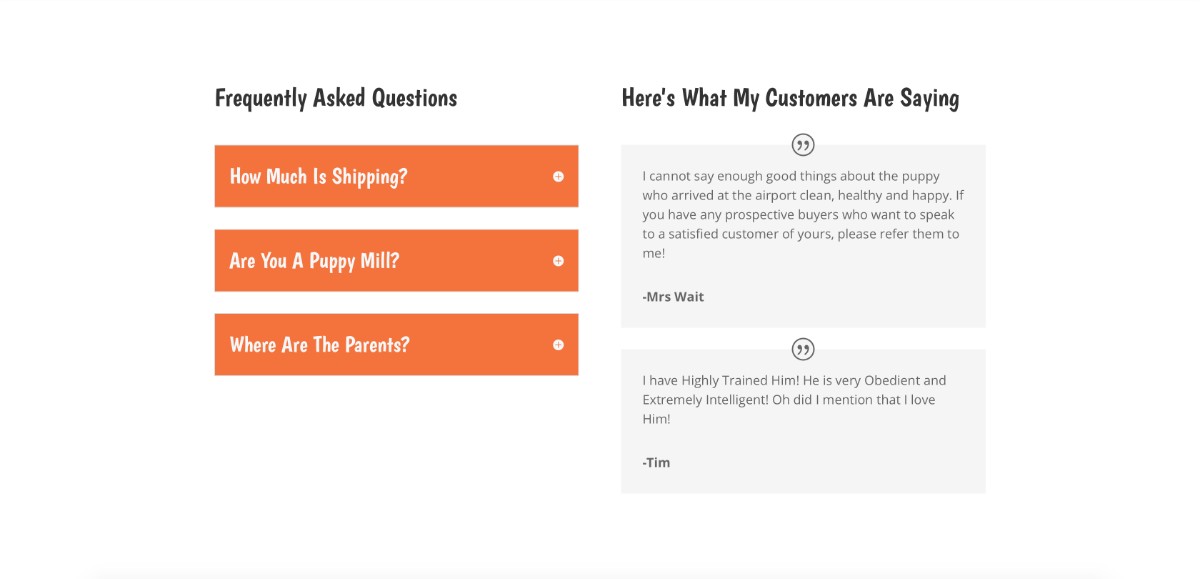The height and width of the screenshot is (579, 1200).
Task: Click the "-Tim" author name
Action: [x=656, y=463]
